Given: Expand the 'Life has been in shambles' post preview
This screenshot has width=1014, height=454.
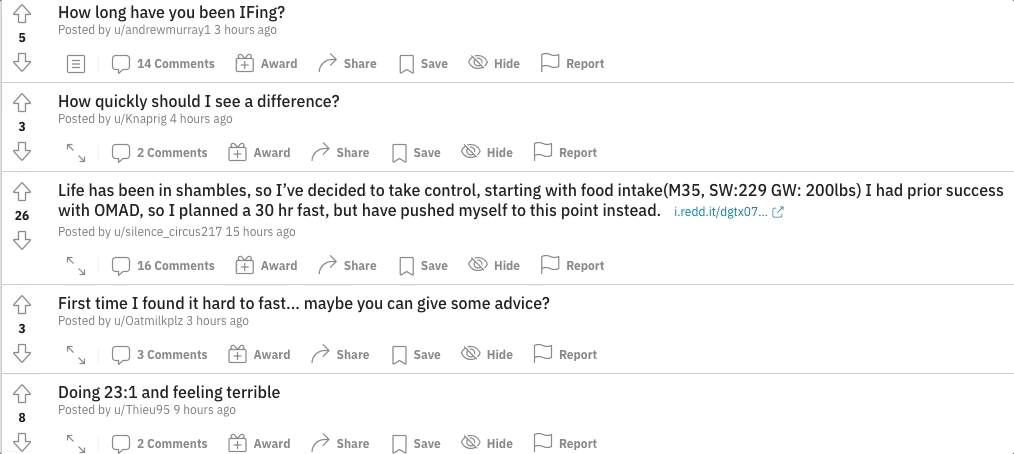Looking at the screenshot, I should click(76, 265).
